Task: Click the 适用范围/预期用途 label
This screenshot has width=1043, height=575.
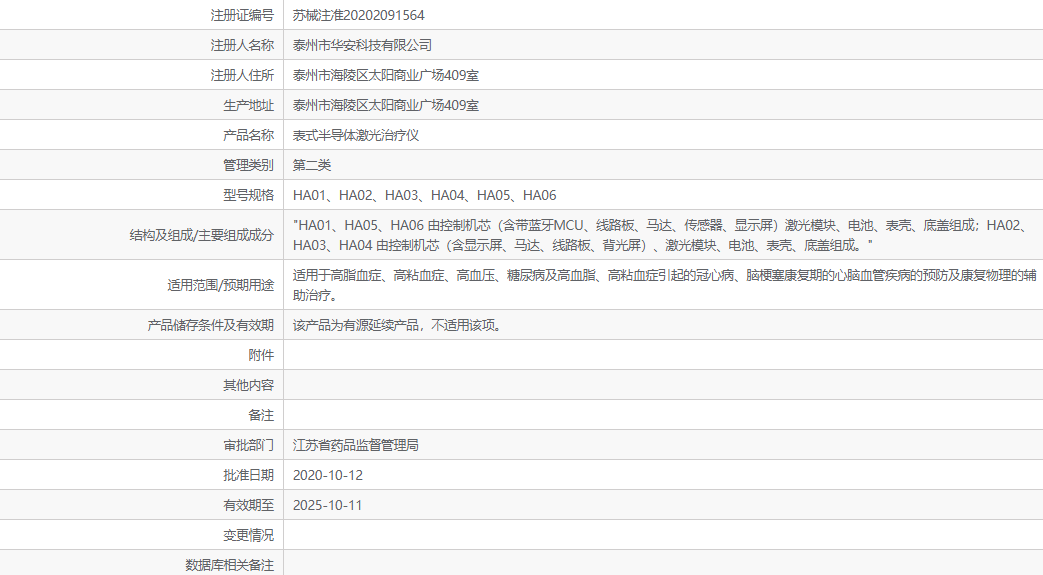Action: (220, 285)
